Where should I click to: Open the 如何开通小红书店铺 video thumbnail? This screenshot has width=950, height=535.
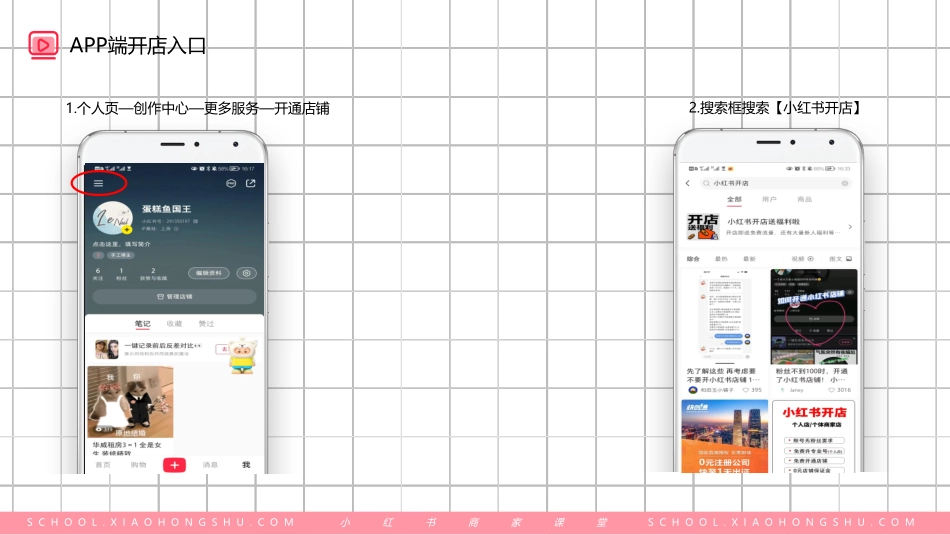click(x=814, y=316)
